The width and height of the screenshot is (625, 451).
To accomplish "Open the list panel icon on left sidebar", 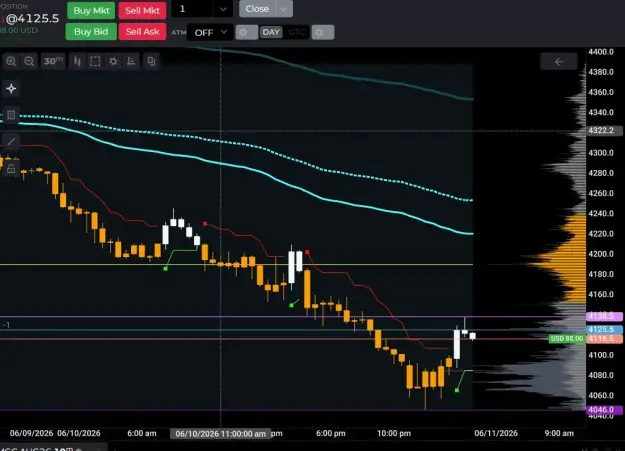I will (11, 115).
